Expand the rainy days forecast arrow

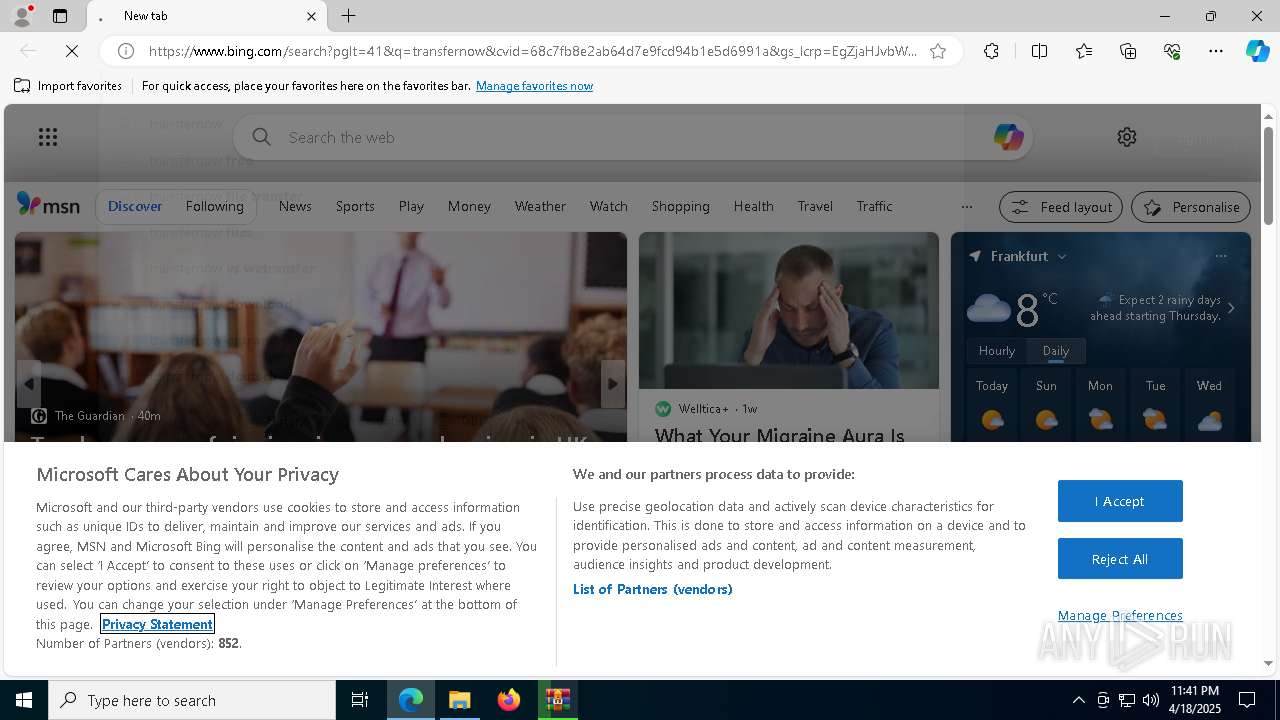click(1231, 308)
